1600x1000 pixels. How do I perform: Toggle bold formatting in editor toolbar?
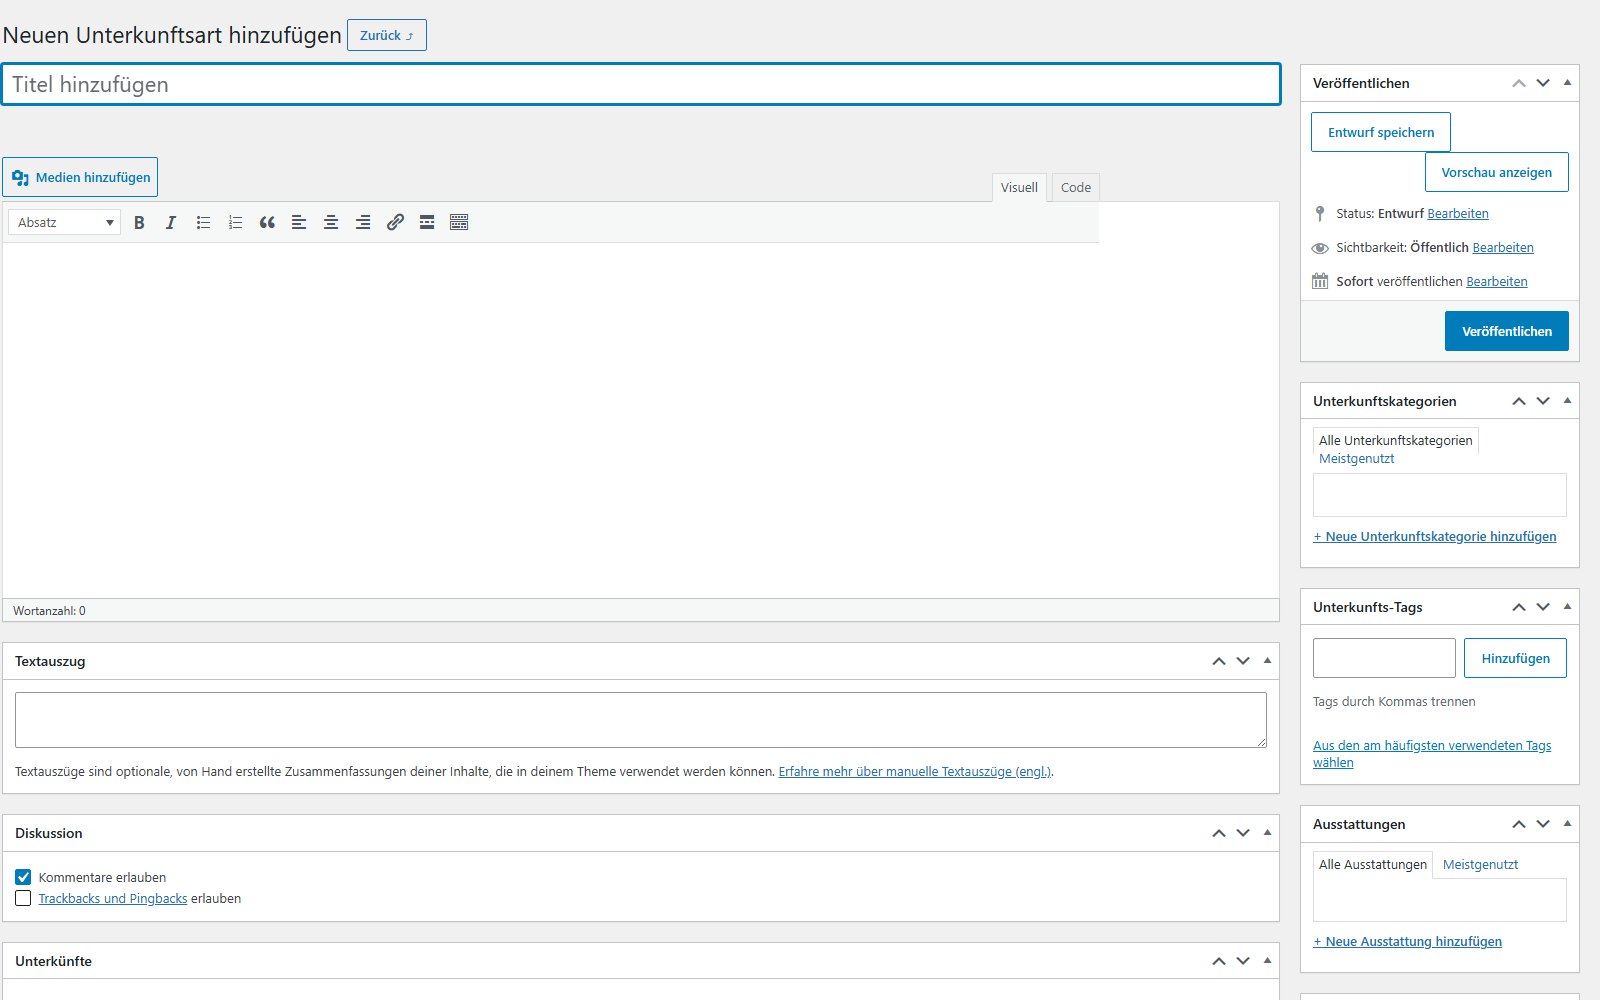(139, 222)
